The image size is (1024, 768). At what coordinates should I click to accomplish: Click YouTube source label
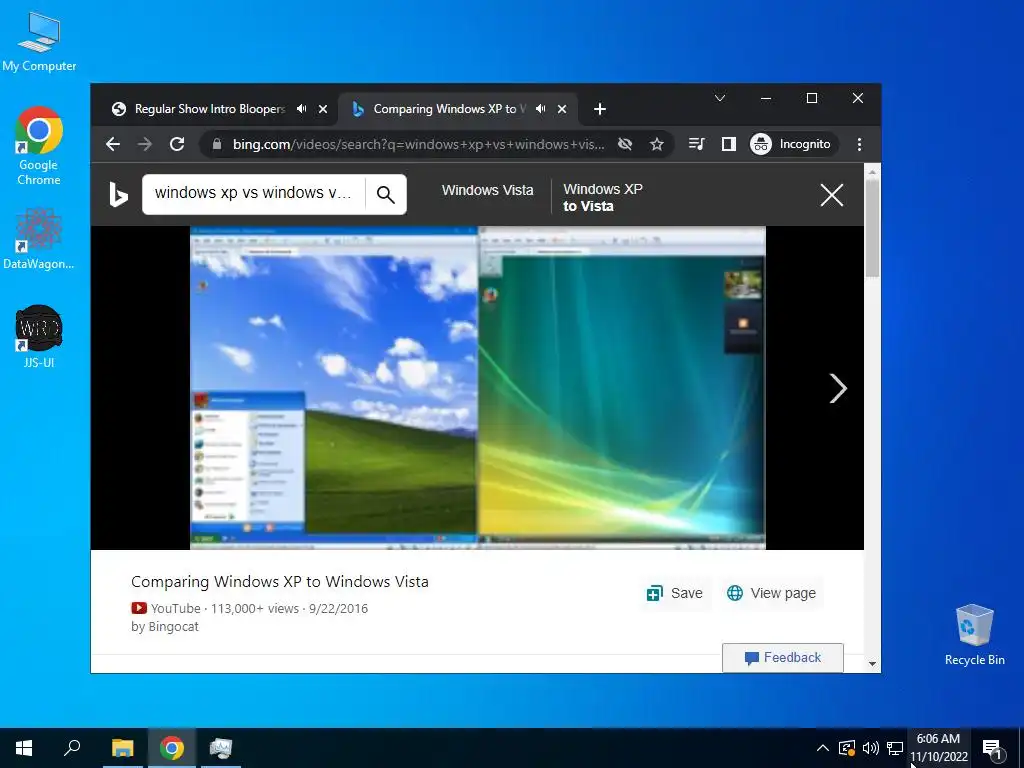pos(166,609)
